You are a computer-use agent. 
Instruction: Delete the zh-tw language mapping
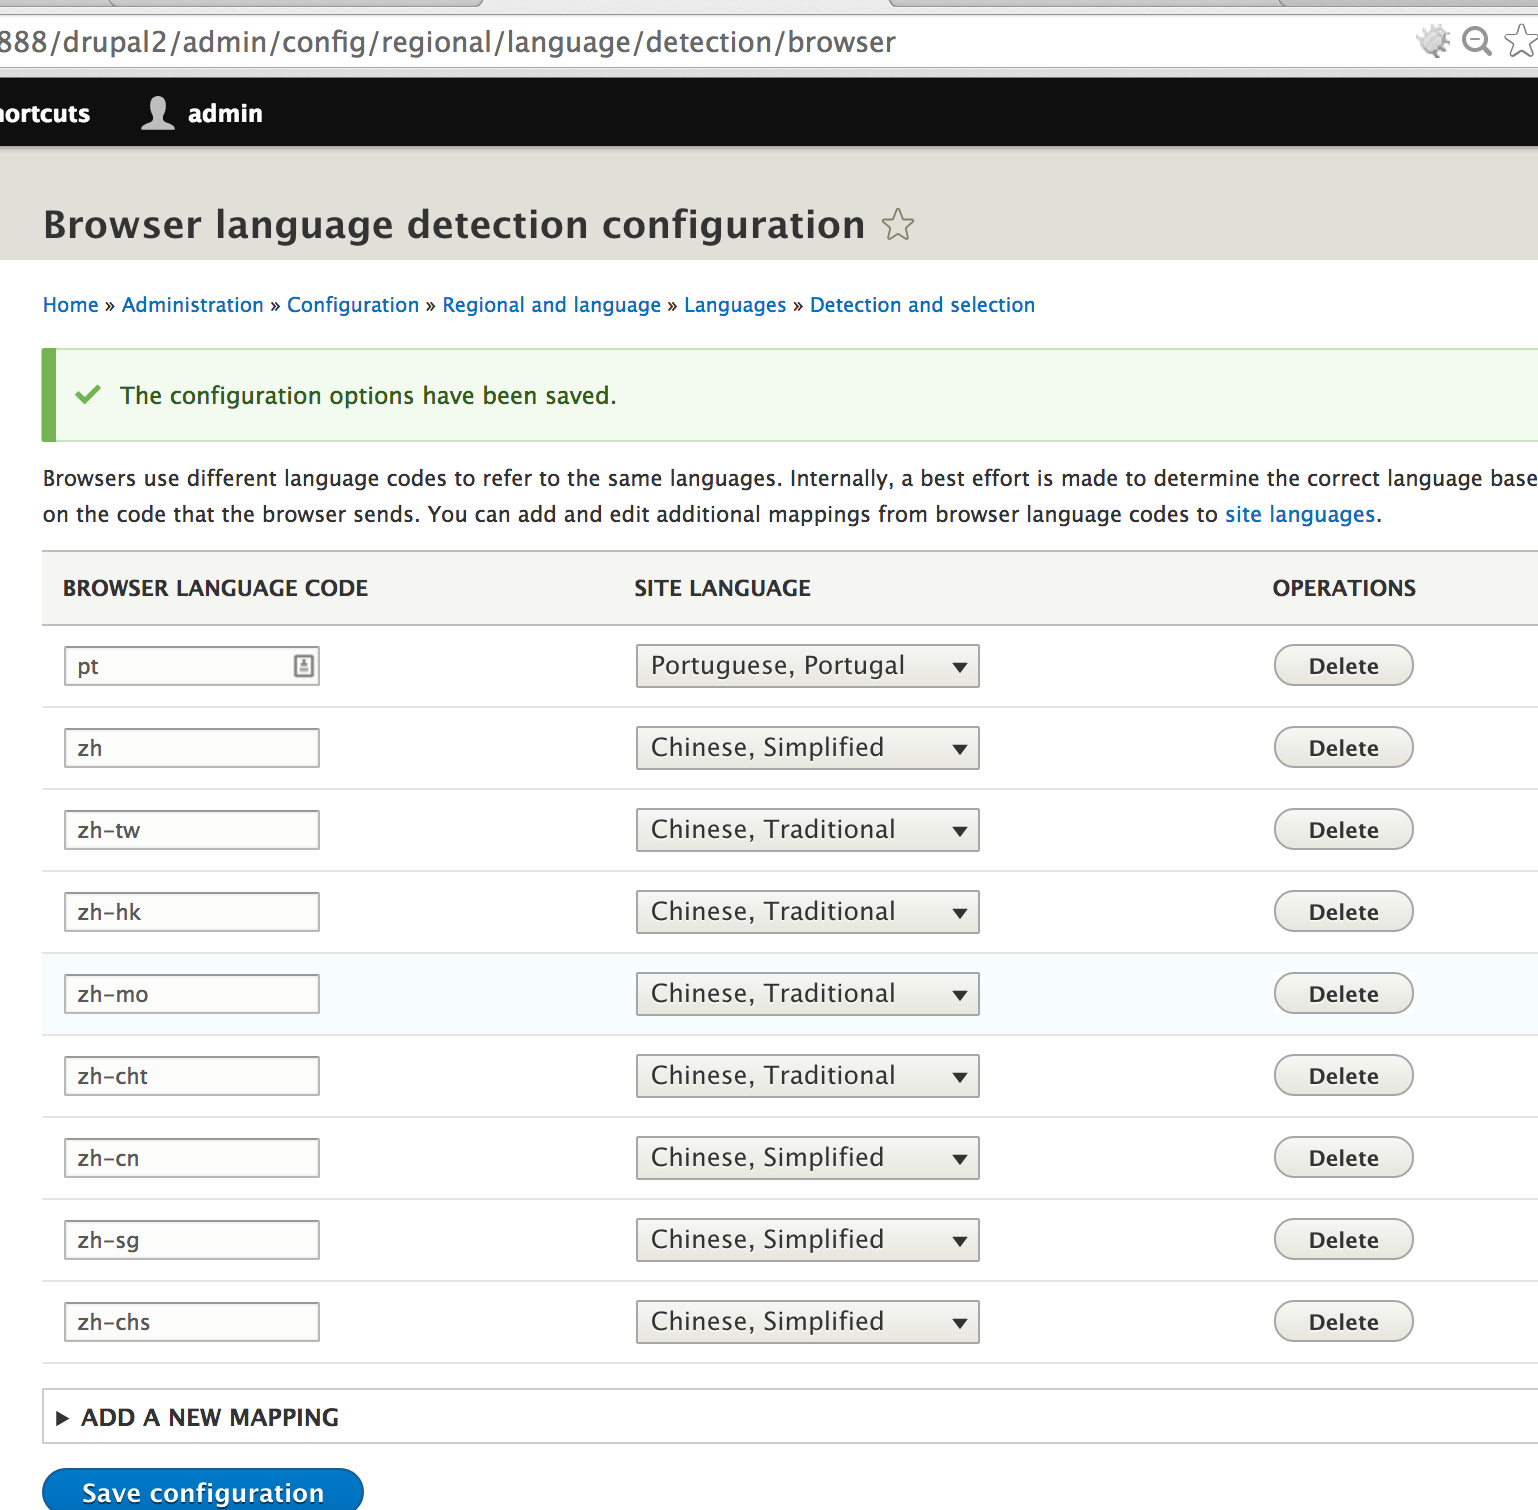[1344, 830]
